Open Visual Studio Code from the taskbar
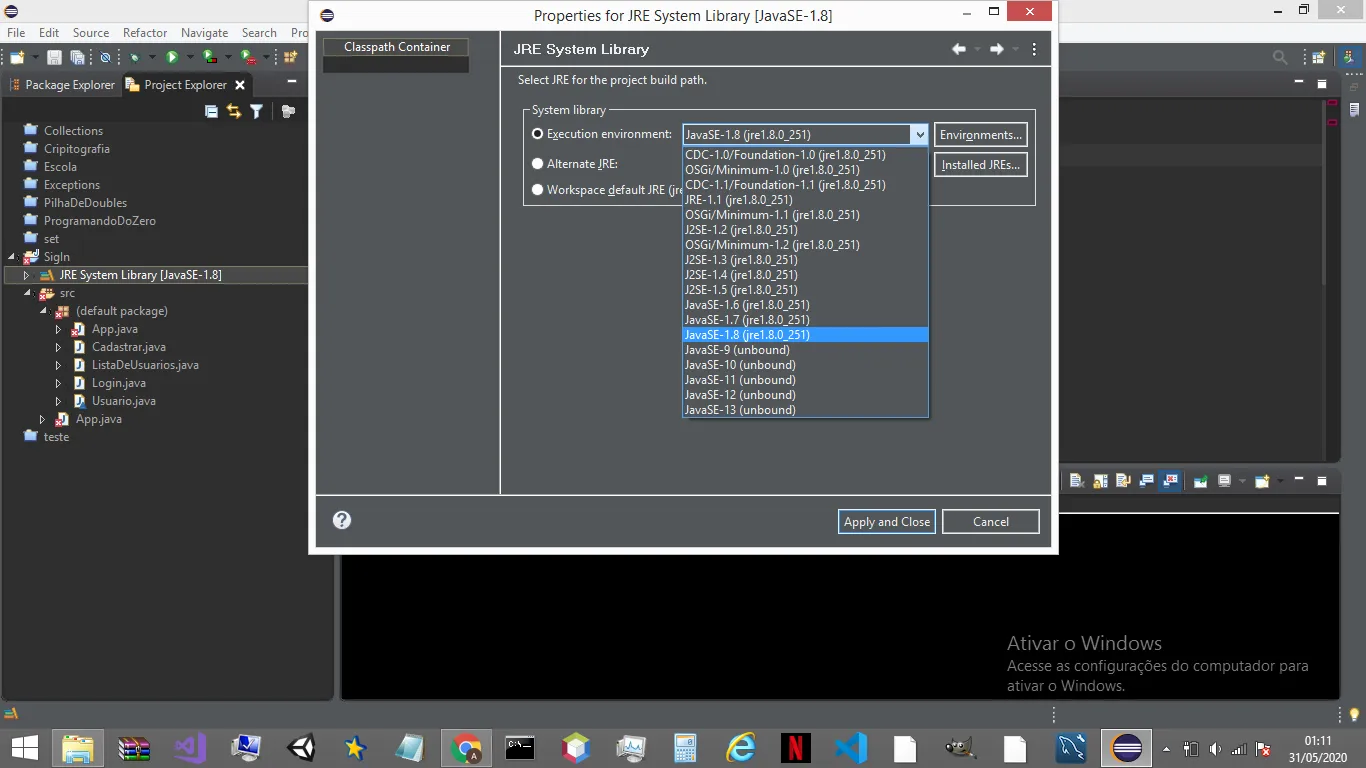The image size is (1366, 768). 850,747
